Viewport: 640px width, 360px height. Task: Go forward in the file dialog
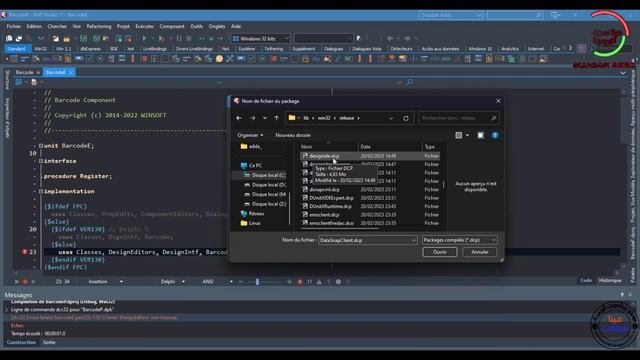253,118
